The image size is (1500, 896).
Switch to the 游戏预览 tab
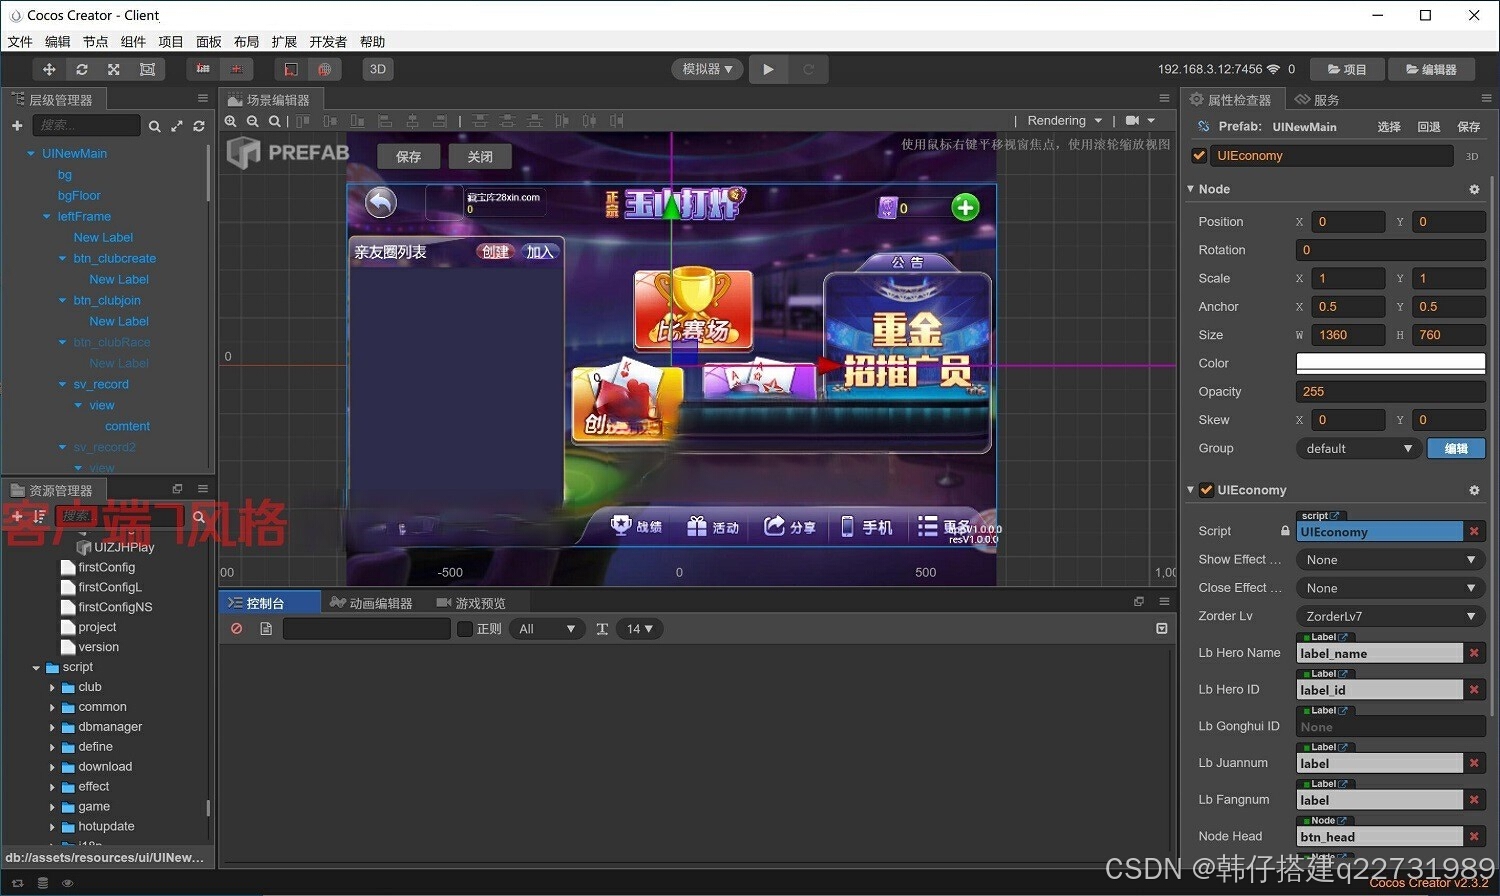point(471,603)
